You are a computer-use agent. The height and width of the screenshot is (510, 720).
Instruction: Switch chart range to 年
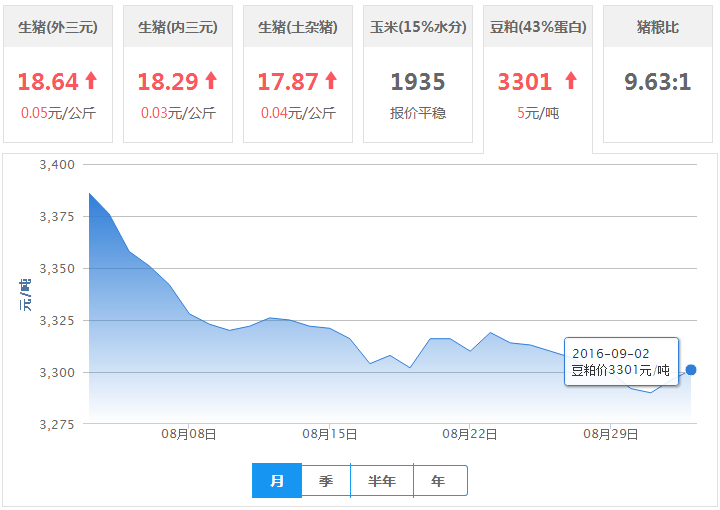[440, 481]
